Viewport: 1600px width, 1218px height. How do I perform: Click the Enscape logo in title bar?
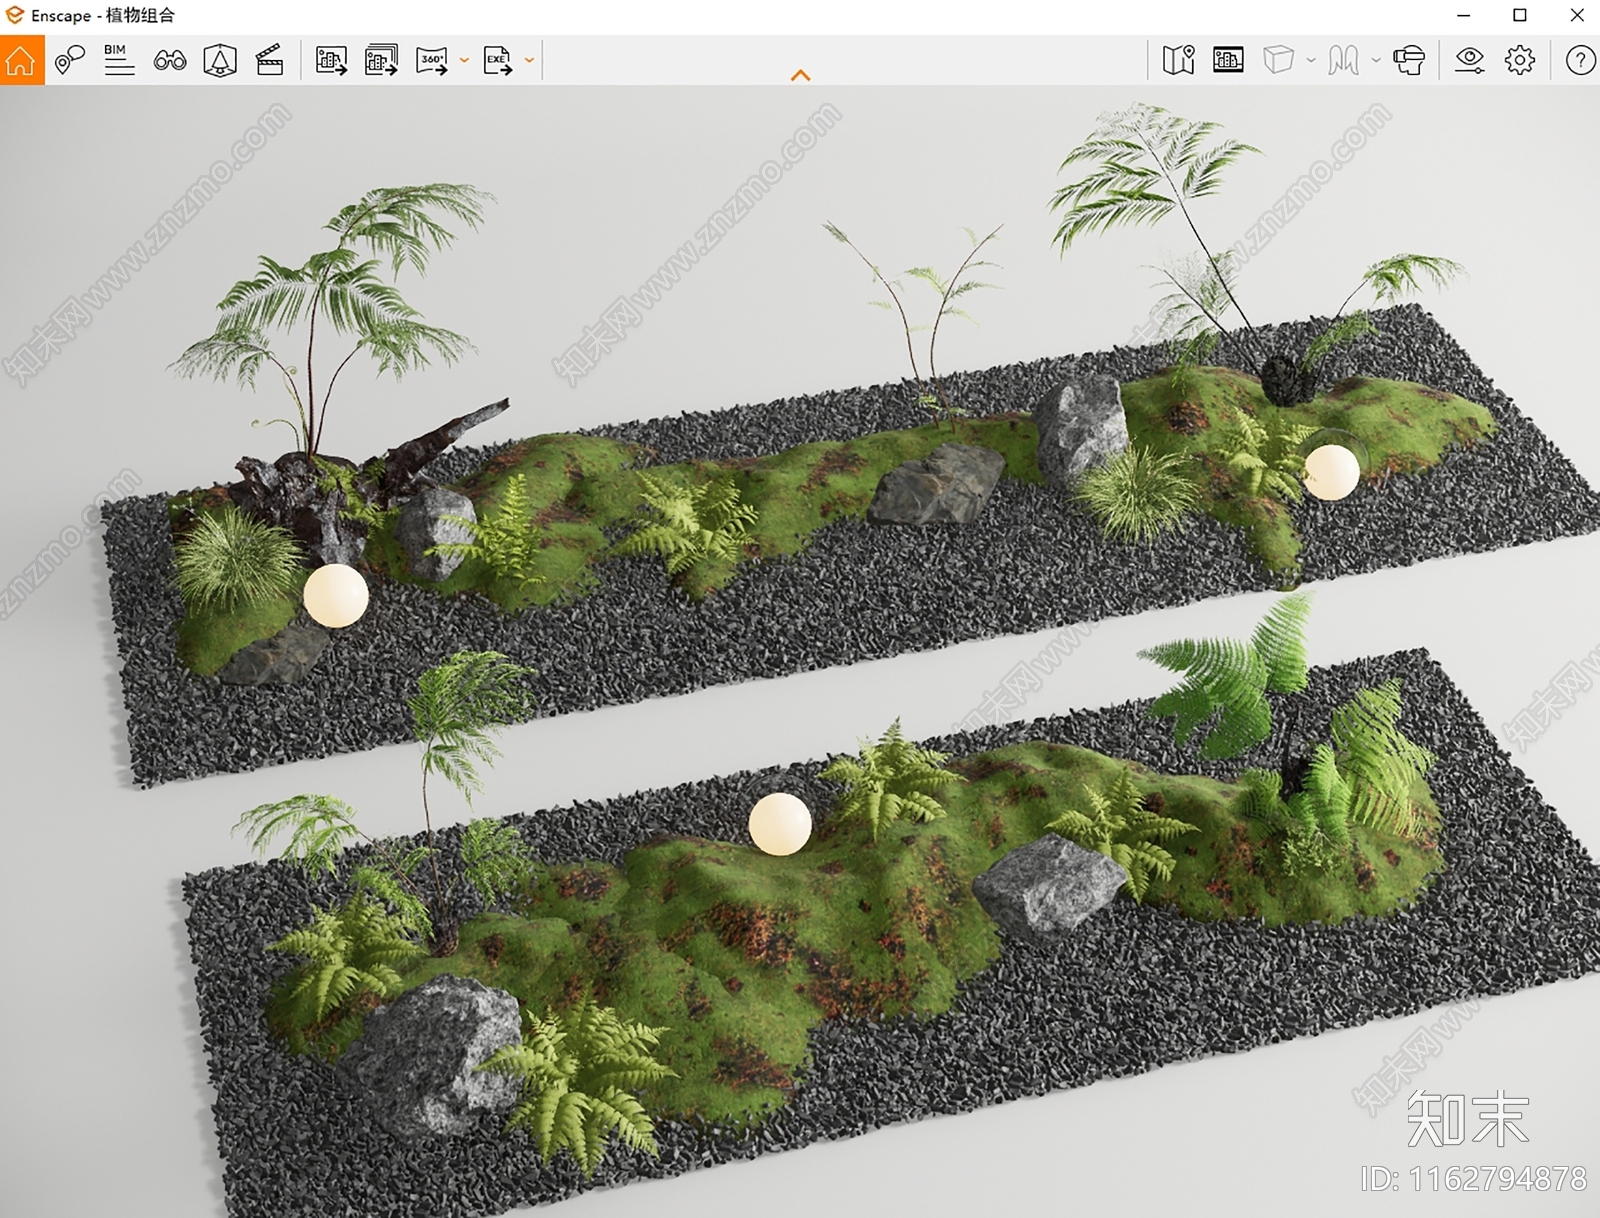[14, 15]
